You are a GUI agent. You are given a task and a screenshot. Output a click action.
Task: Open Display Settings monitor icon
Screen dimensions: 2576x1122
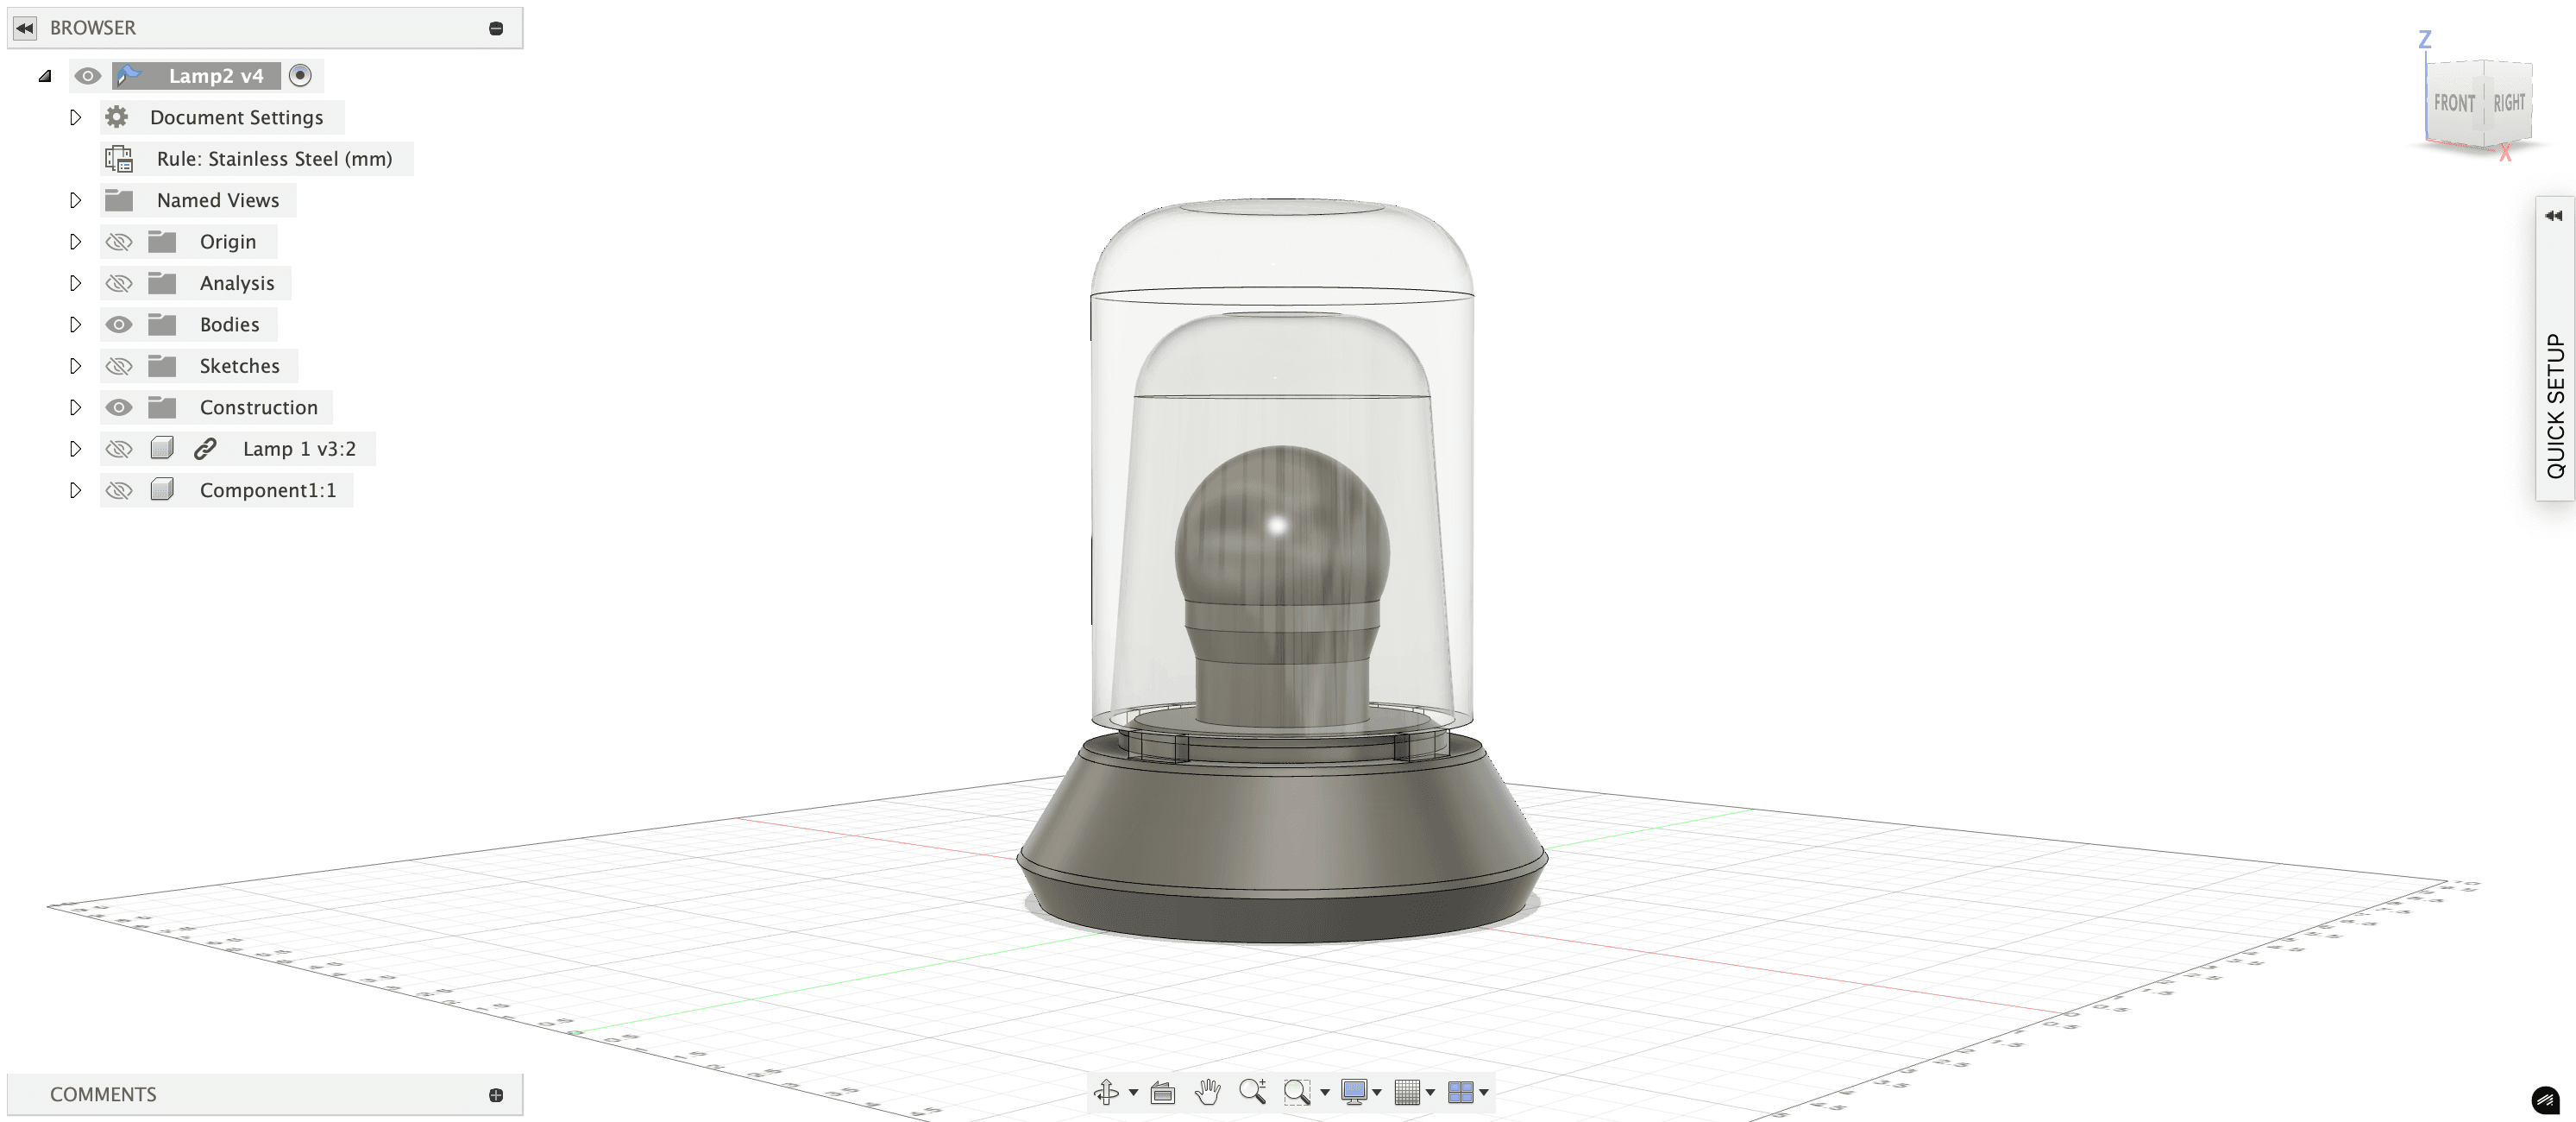pyautogui.click(x=1354, y=1092)
